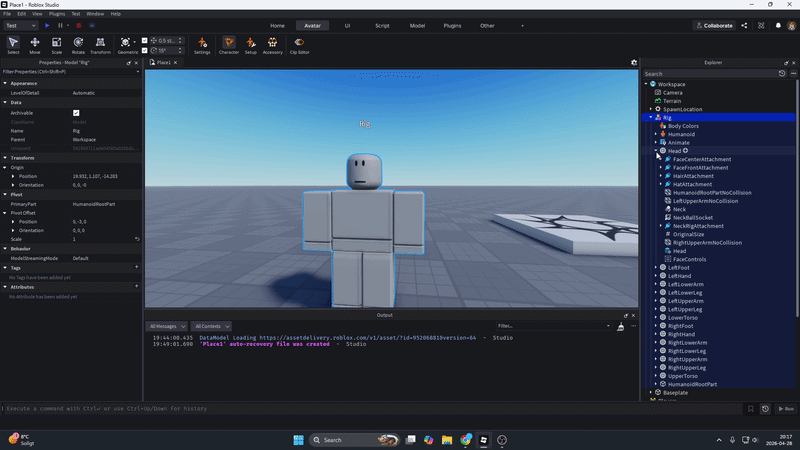Switch to the Home tab

coord(278,26)
